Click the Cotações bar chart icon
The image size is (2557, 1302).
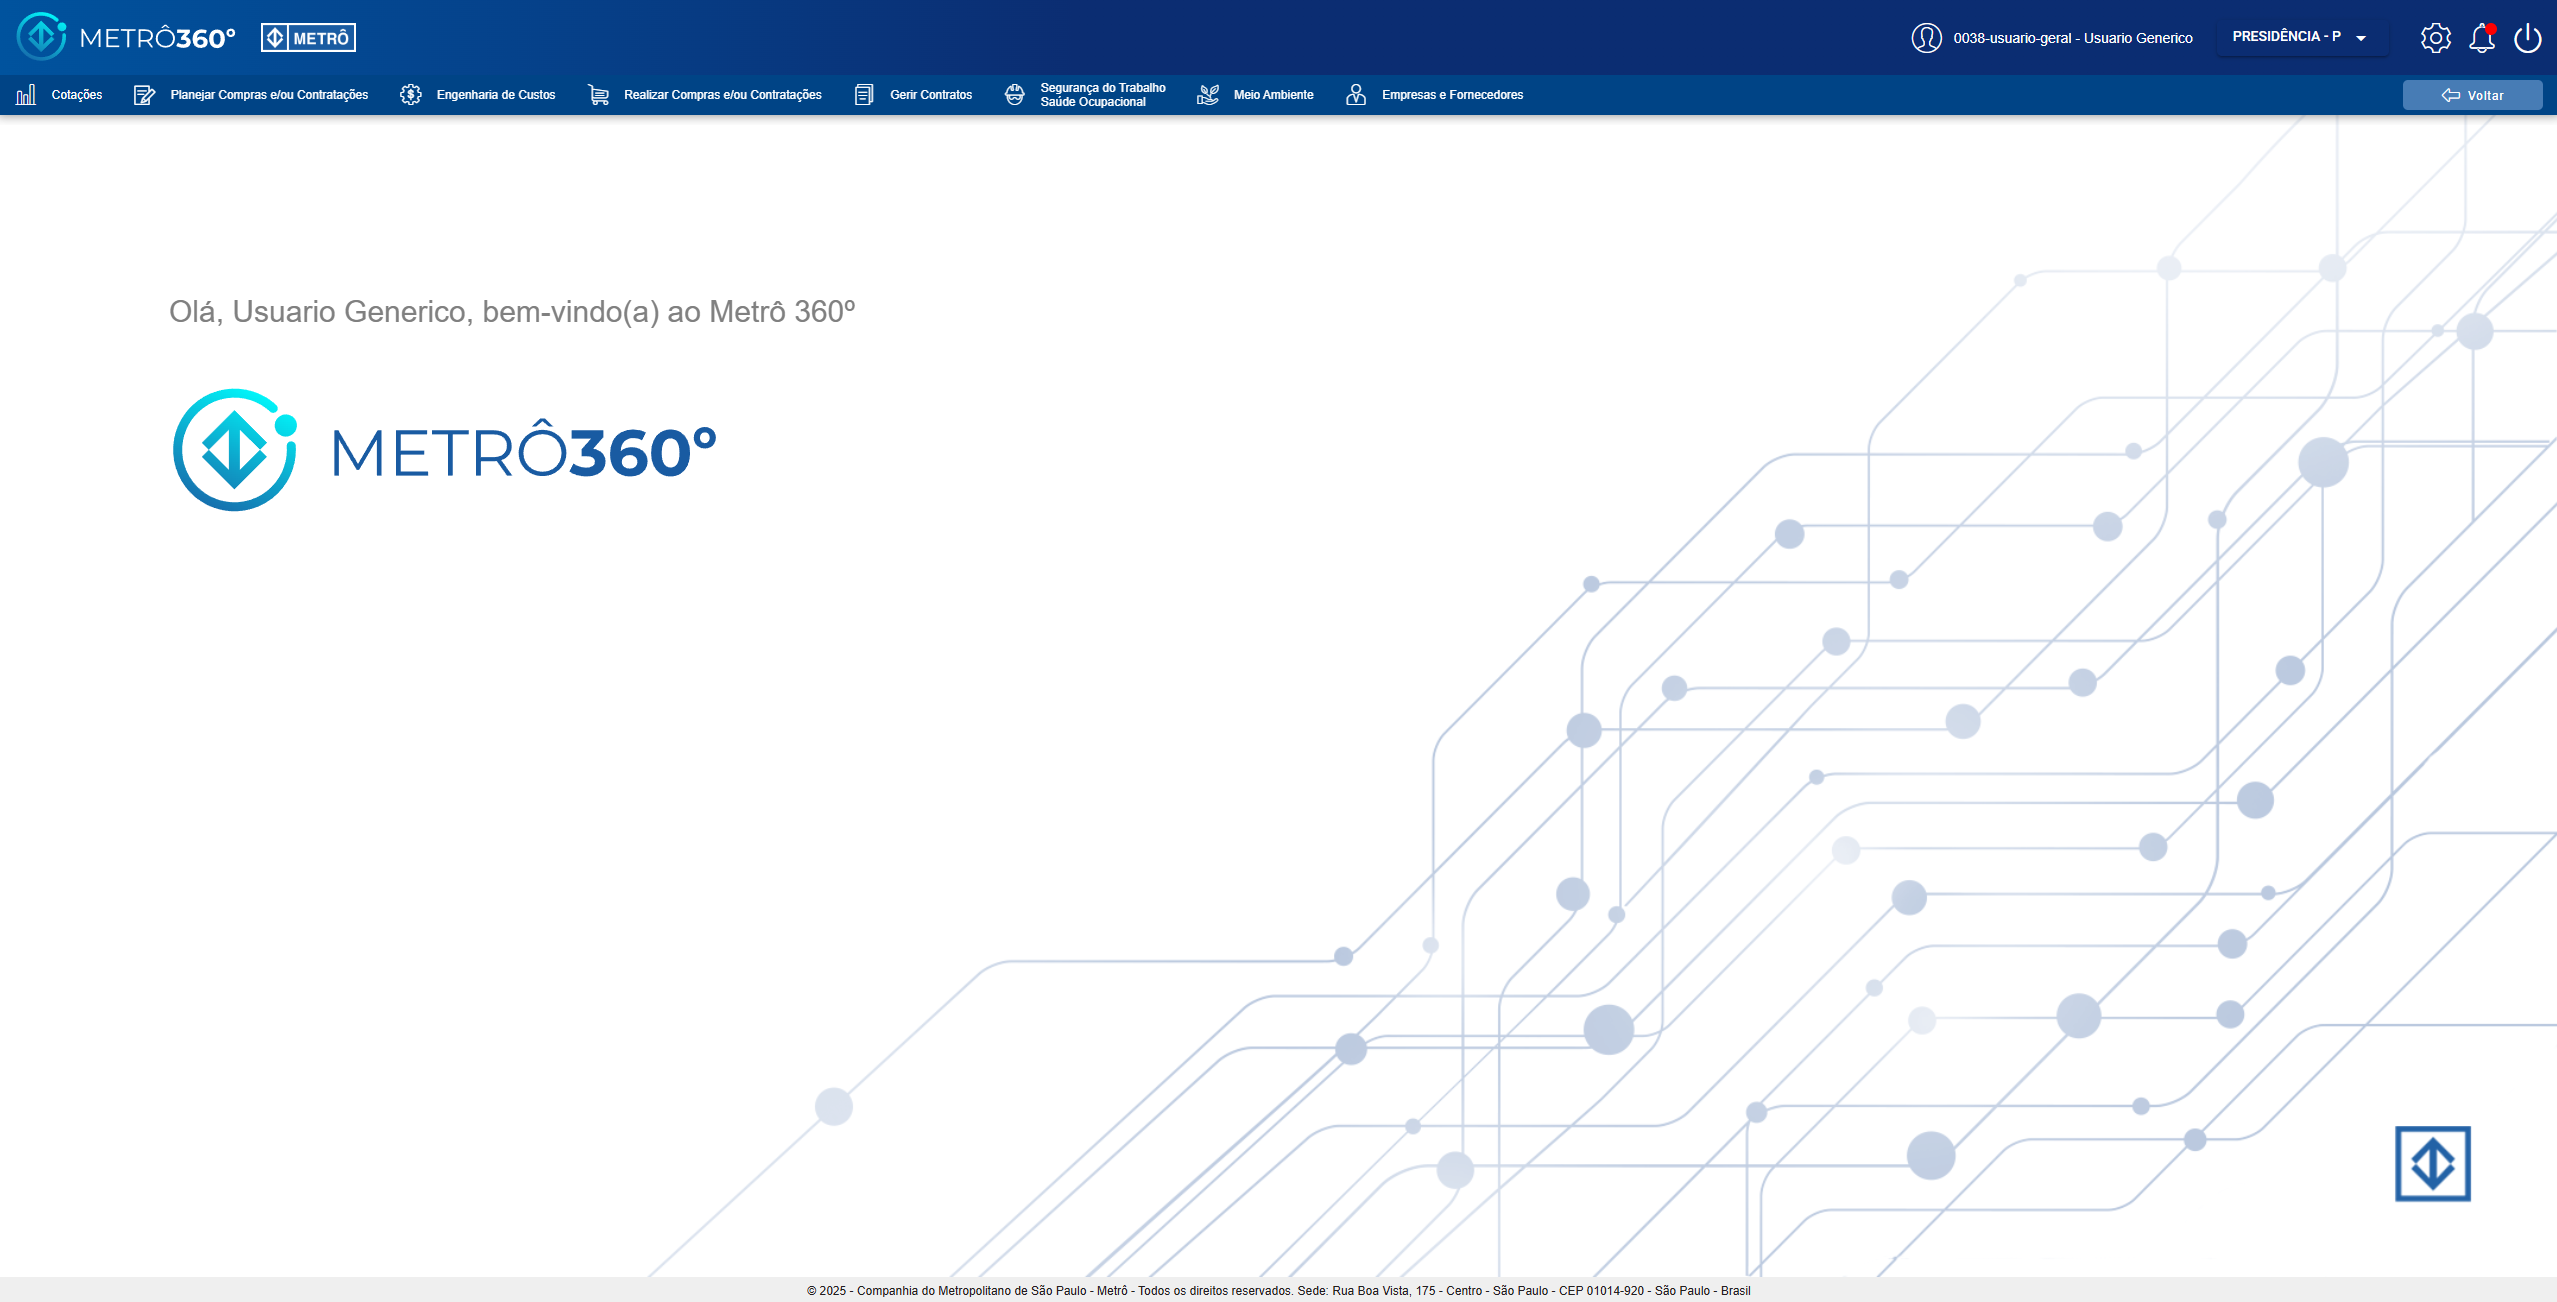[x=26, y=95]
